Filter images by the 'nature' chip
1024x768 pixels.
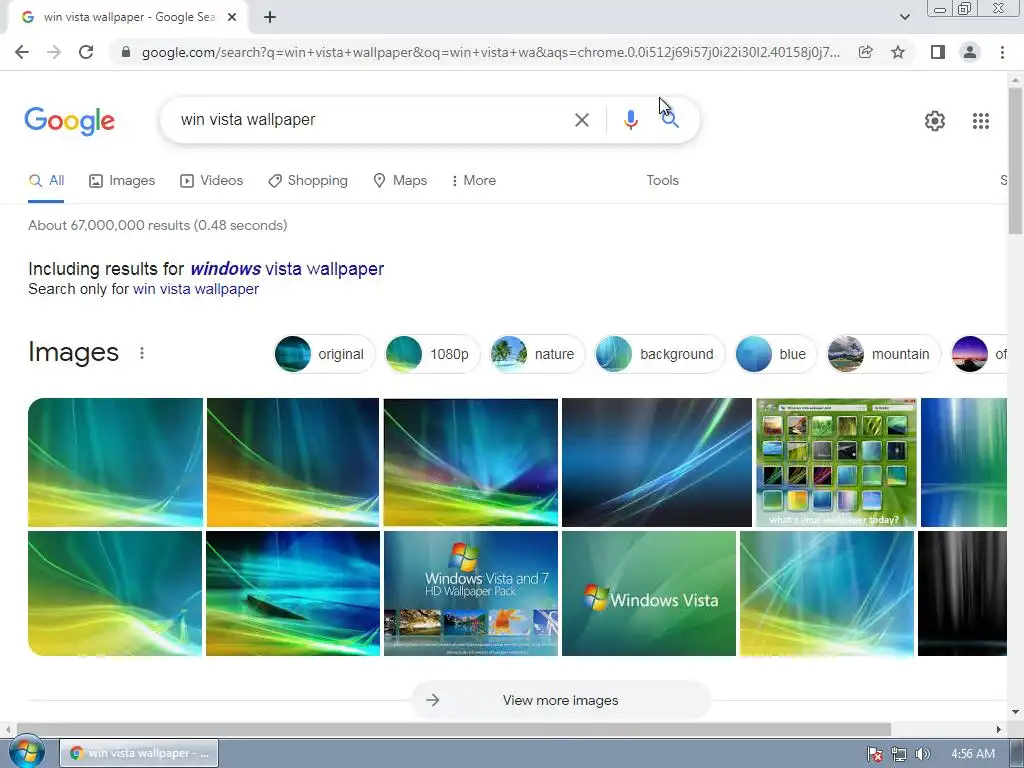[x=537, y=354]
